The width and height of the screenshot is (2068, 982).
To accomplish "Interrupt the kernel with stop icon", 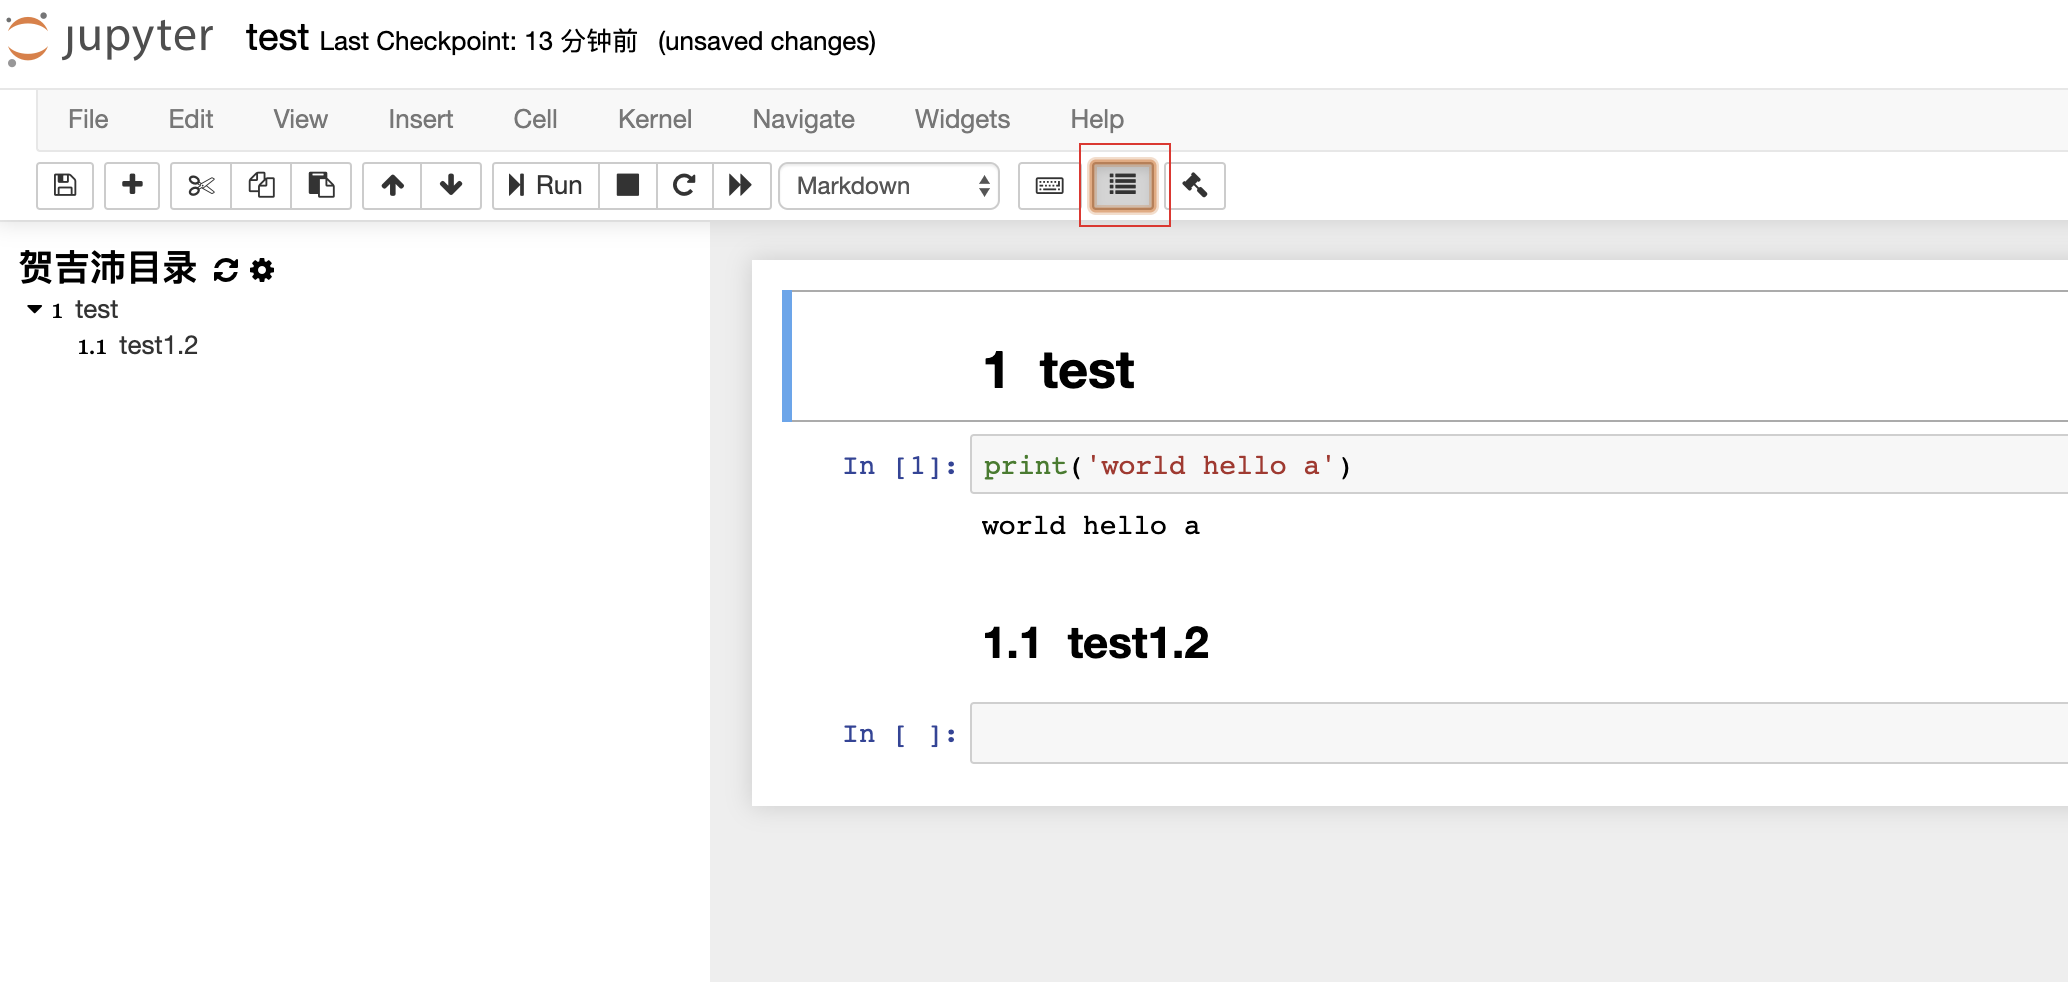I will pyautogui.click(x=628, y=185).
